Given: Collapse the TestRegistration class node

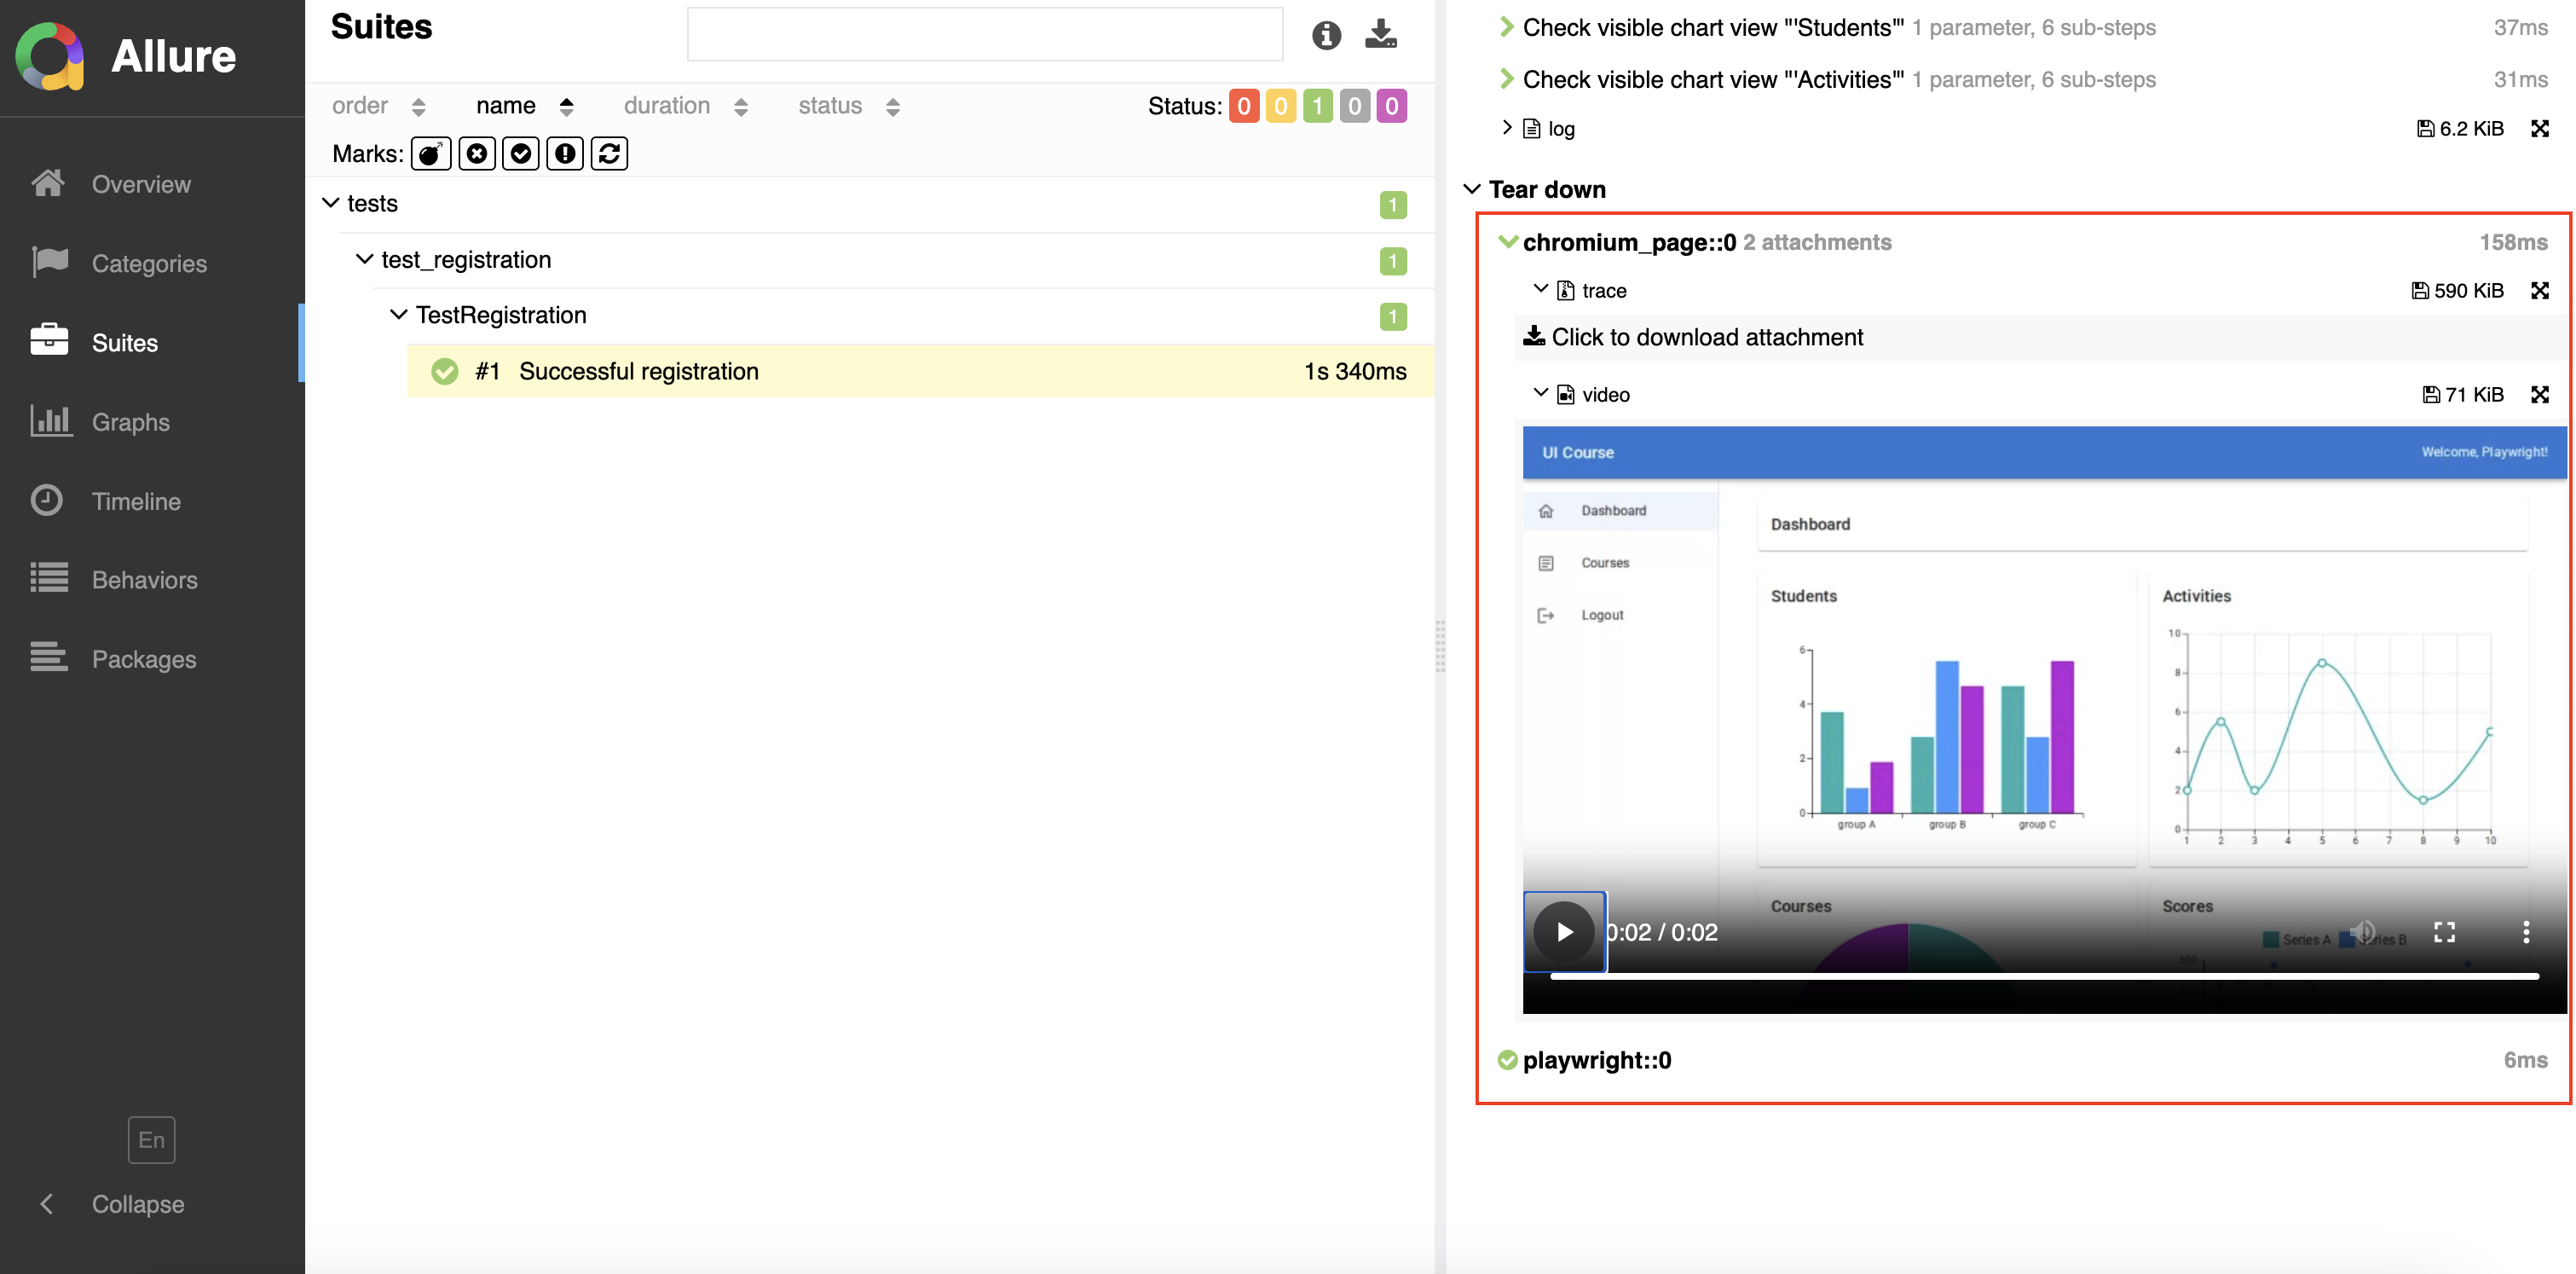Looking at the screenshot, I should 398,315.
